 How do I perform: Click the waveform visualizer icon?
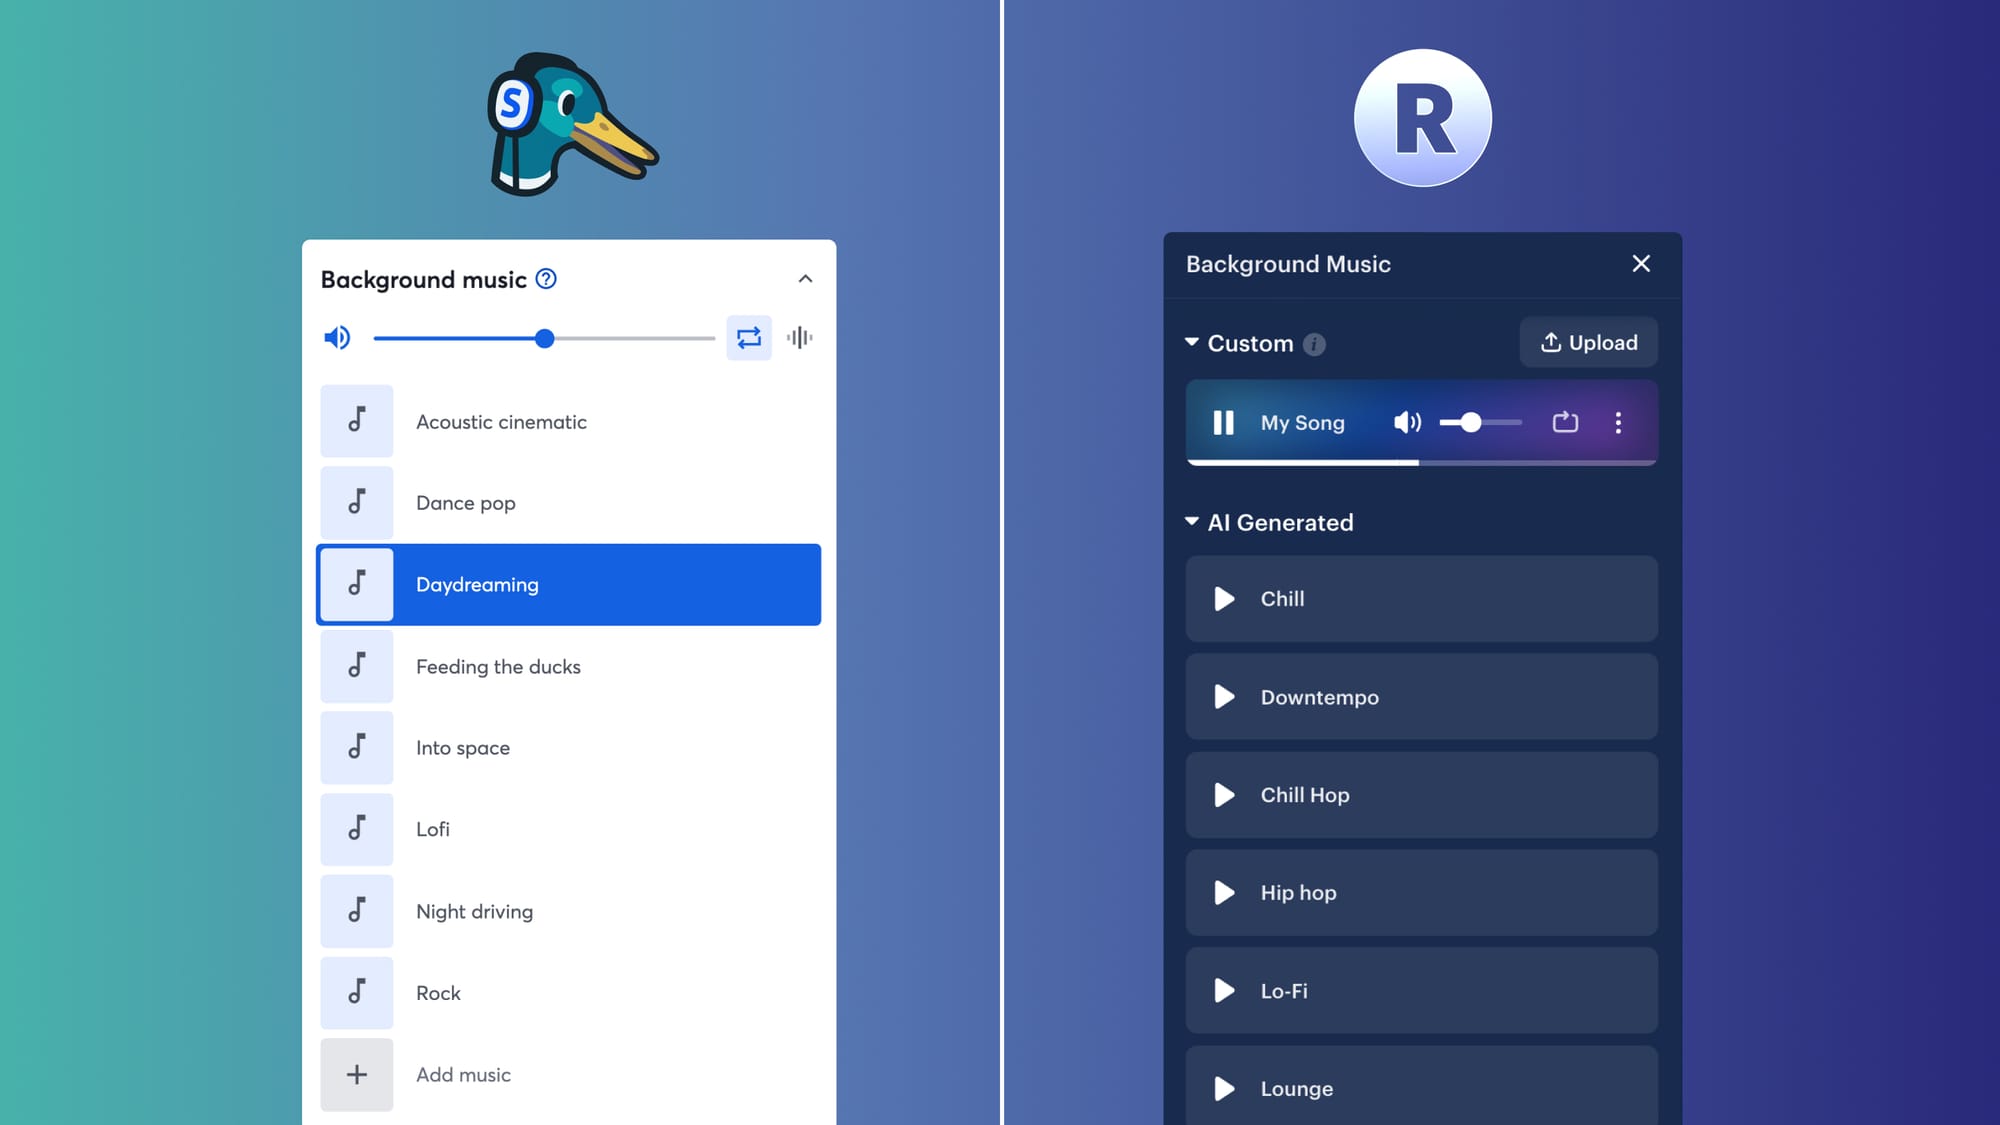click(x=799, y=338)
